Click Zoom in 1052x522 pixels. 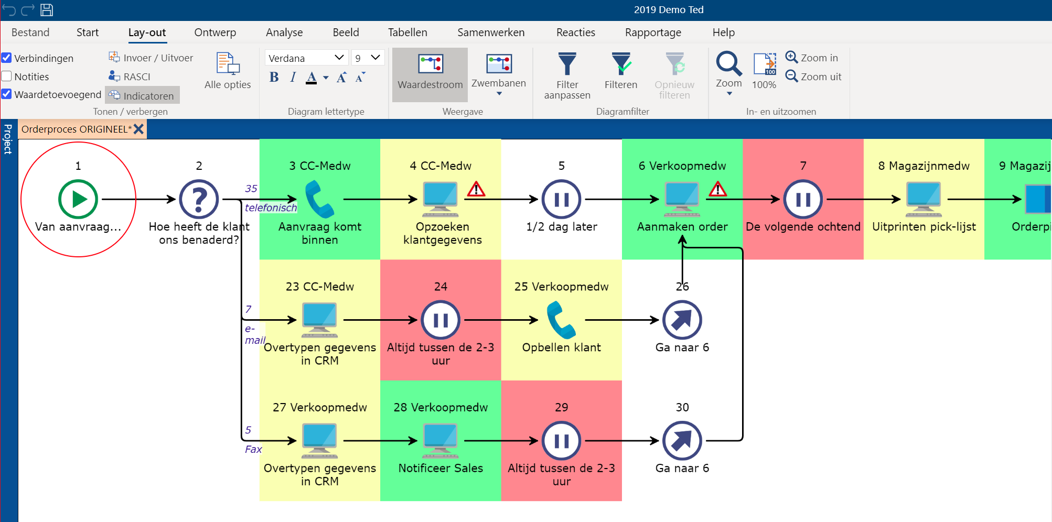tap(812, 58)
